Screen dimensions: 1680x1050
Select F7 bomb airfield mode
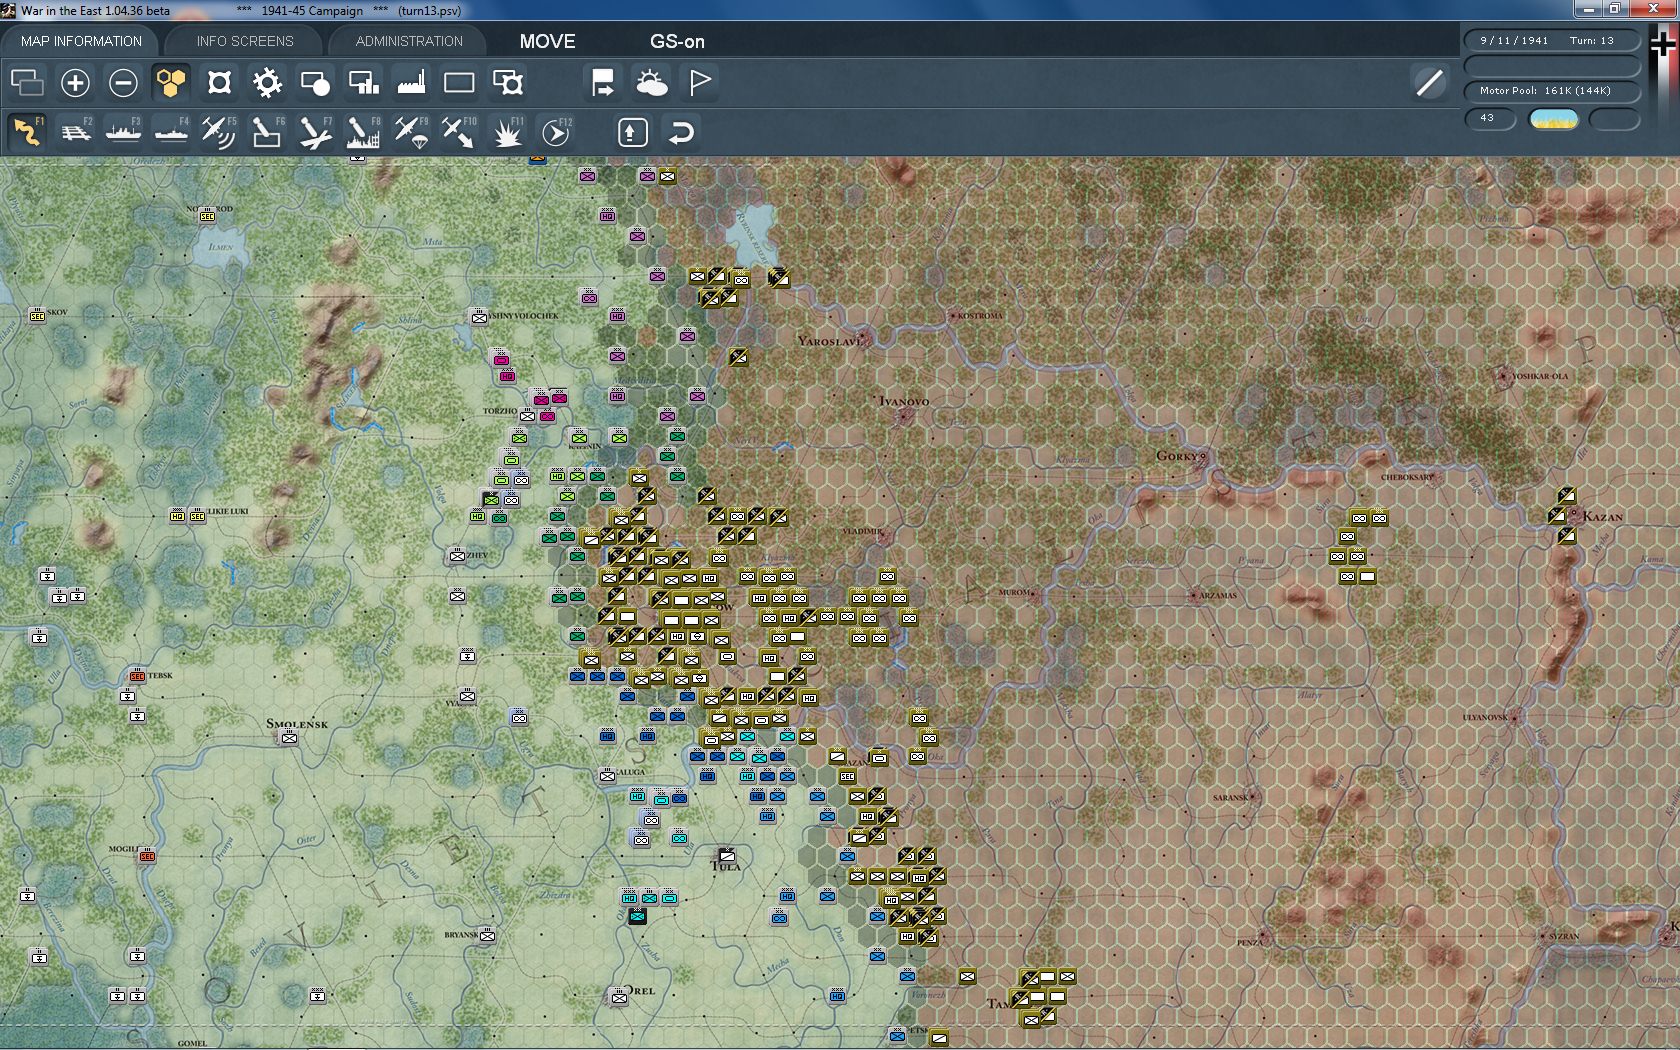coord(315,132)
